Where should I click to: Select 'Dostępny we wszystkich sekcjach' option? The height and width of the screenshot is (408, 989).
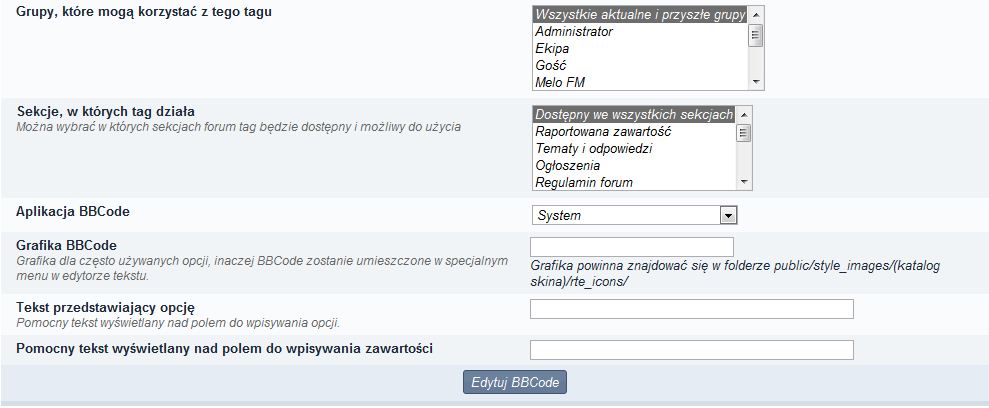pyautogui.click(x=634, y=115)
